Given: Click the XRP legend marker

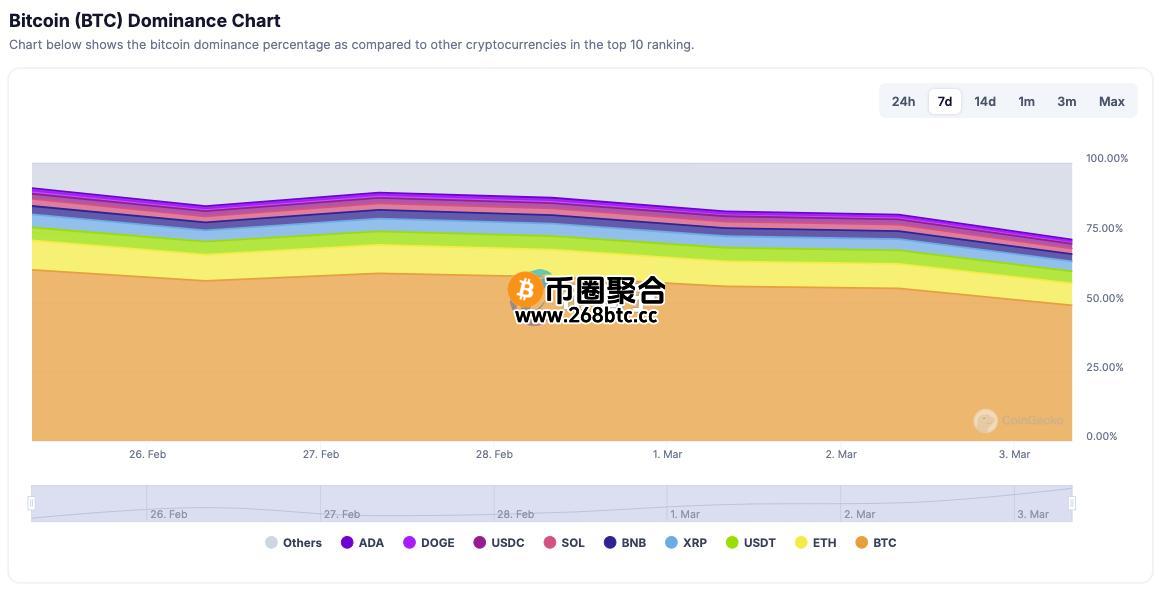Looking at the screenshot, I should 671,543.
